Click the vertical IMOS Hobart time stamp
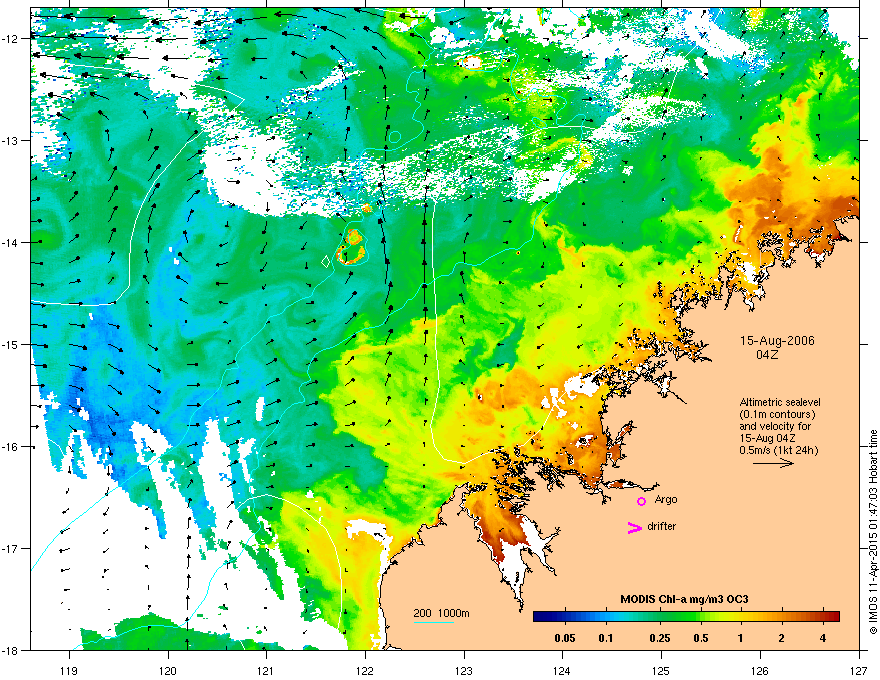 click(873, 532)
